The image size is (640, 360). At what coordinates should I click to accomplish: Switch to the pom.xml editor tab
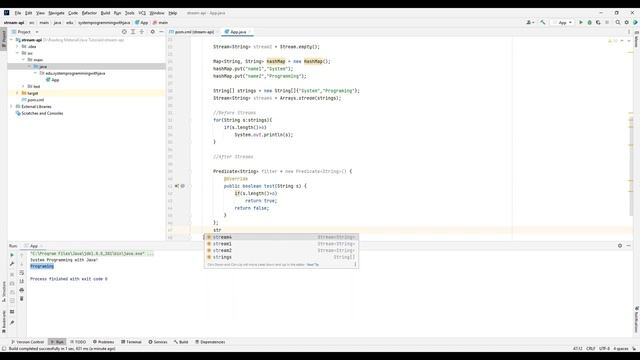pos(194,32)
